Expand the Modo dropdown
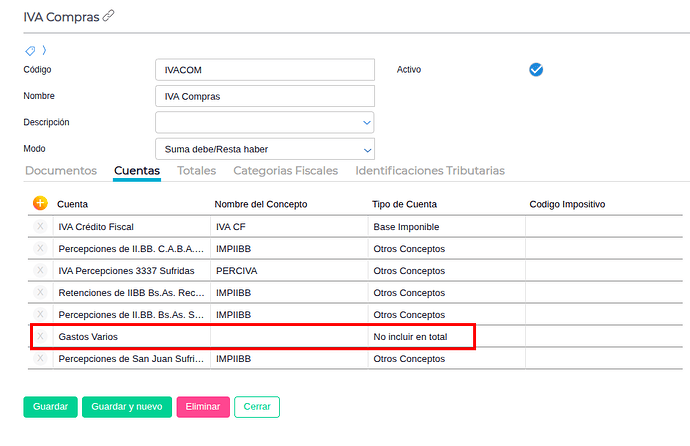The image size is (690, 446). [264, 149]
